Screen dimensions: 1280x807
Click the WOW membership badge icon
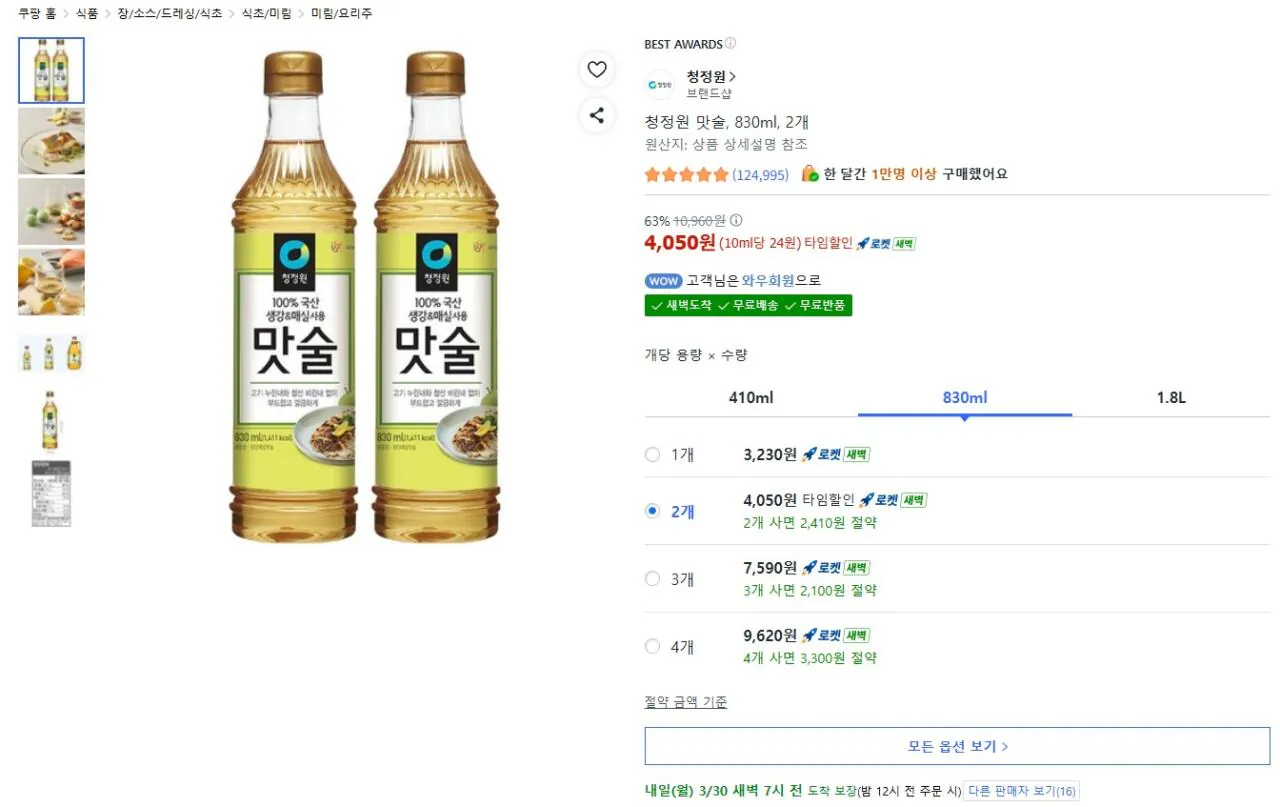pyautogui.click(x=663, y=281)
